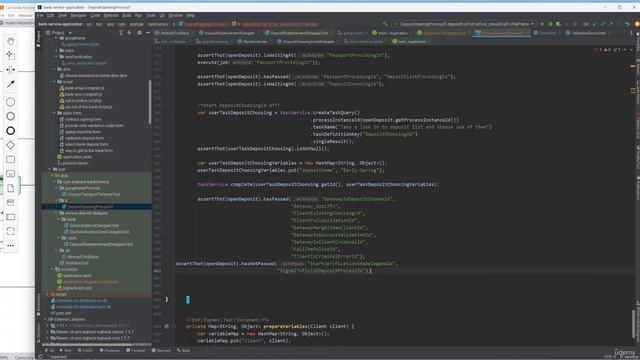Open the Build tool window

pos(184,350)
